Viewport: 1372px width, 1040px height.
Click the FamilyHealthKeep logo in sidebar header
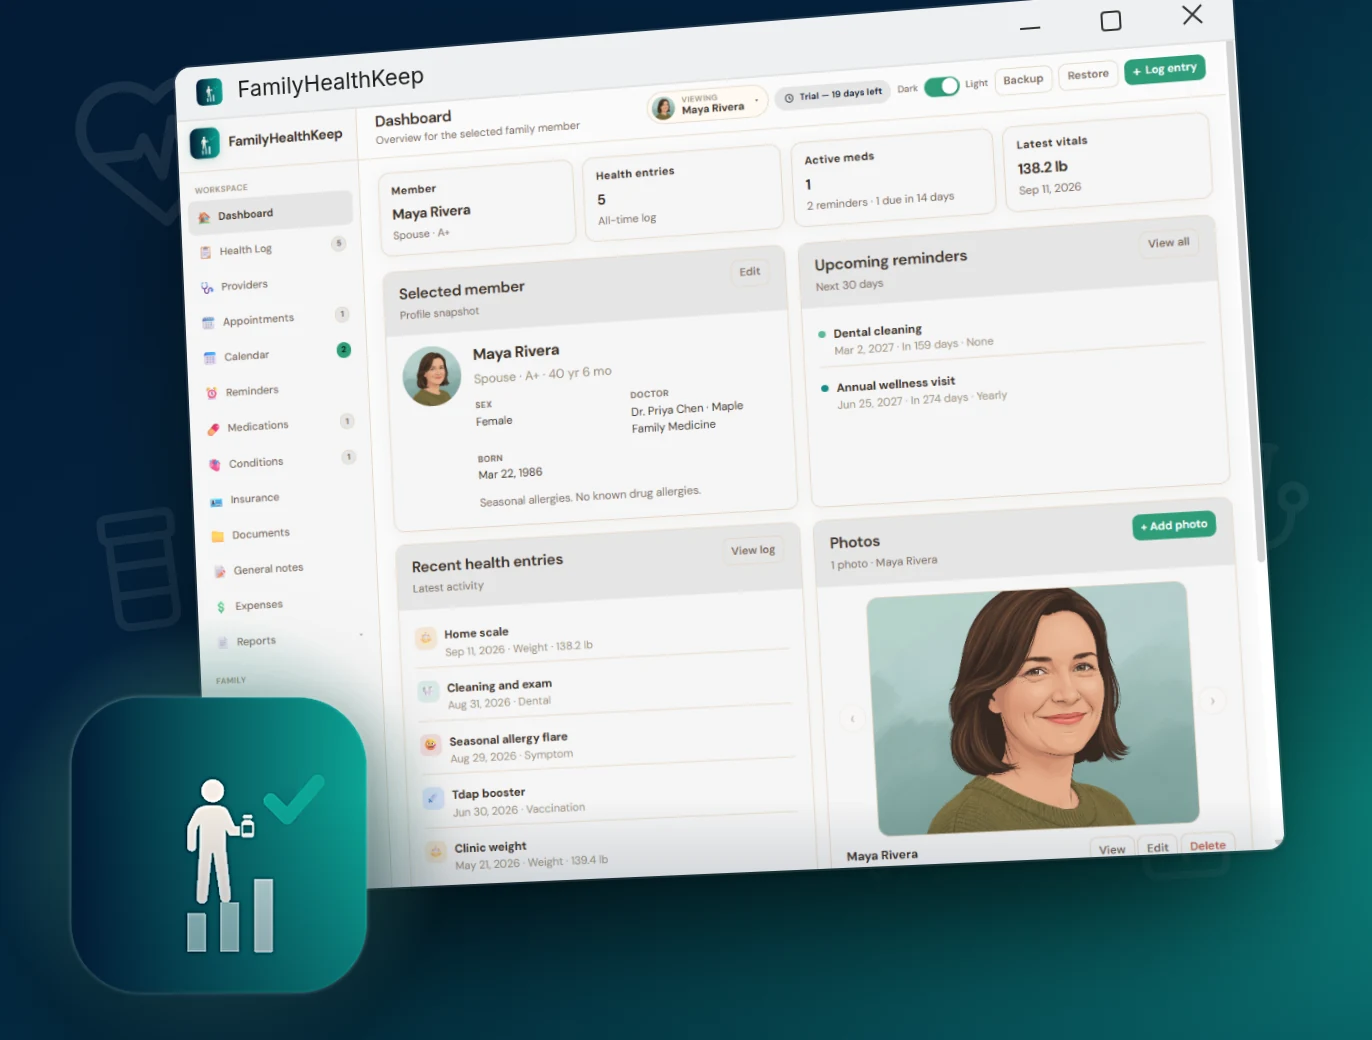(x=205, y=144)
